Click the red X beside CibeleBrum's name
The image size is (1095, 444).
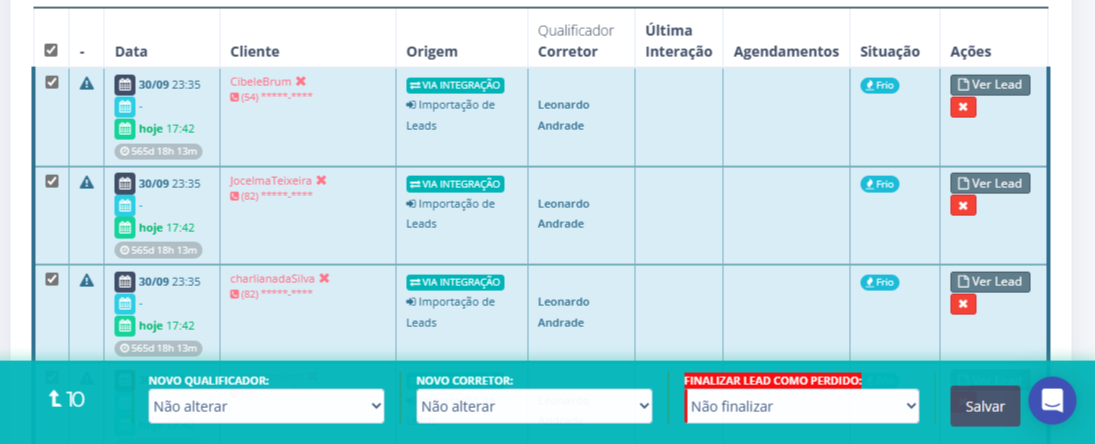point(301,82)
